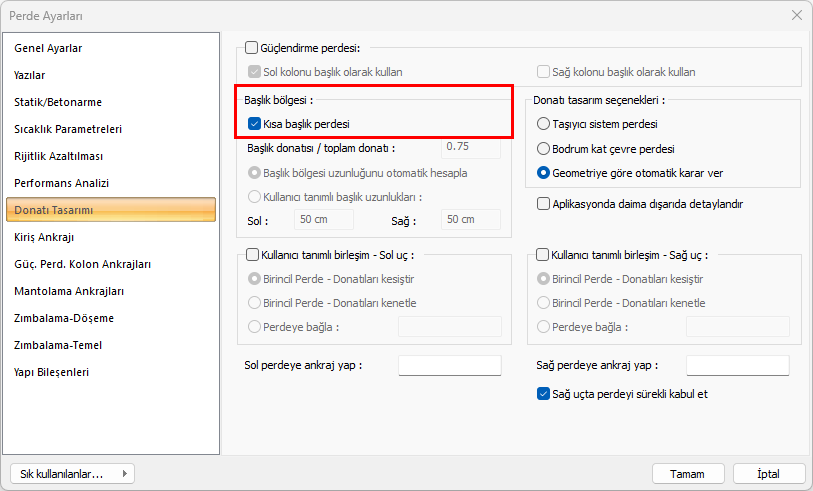Select Taşıyıcı sistem perdesi radio option

pyautogui.click(x=544, y=124)
